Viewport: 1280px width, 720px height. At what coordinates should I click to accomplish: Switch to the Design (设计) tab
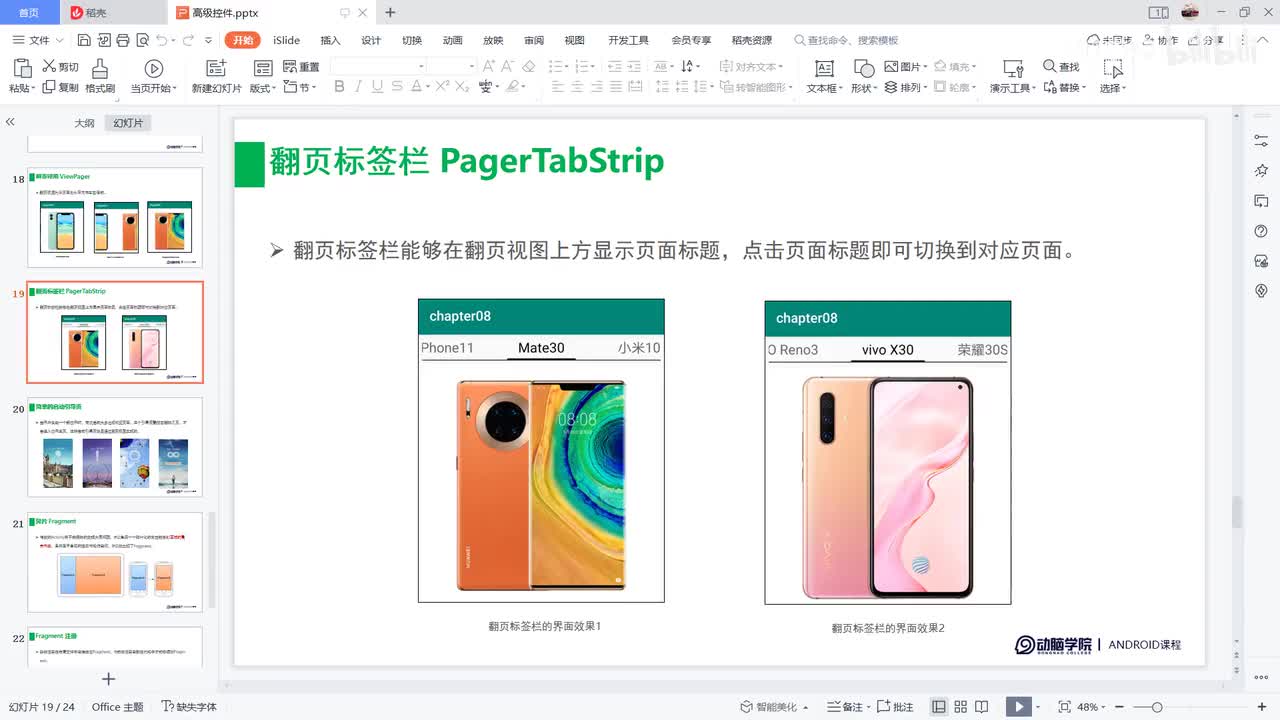371,40
